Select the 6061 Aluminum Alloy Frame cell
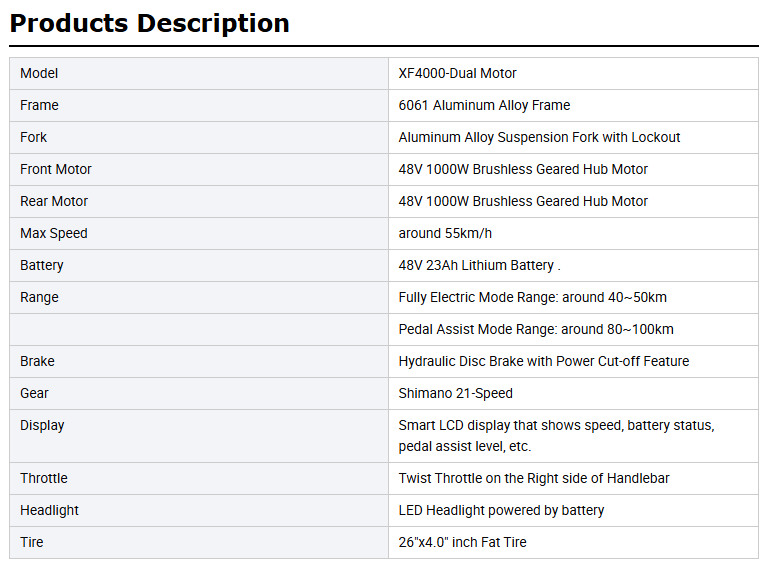Image resolution: width=767 pixels, height=569 pixels. tap(573, 105)
